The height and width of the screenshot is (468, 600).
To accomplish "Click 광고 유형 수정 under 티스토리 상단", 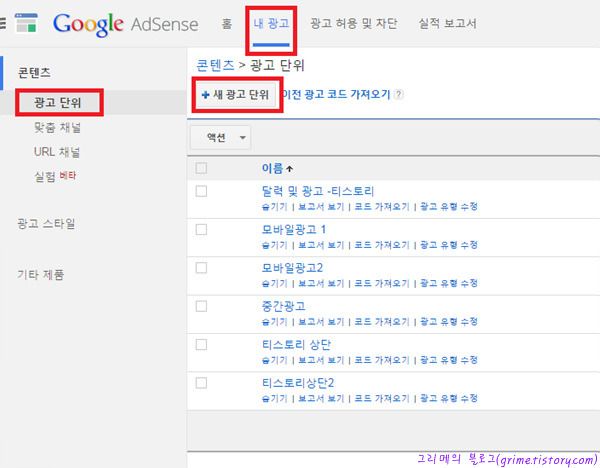I will click(448, 360).
